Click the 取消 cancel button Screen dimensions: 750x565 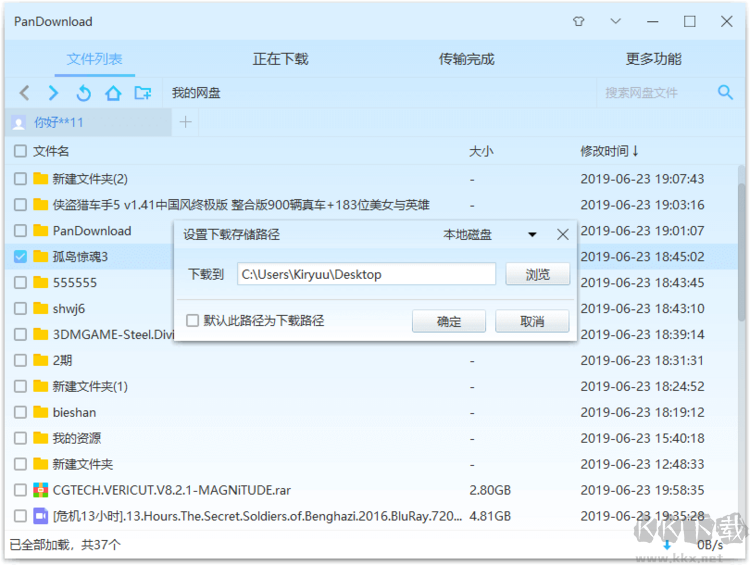pyautogui.click(x=532, y=321)
